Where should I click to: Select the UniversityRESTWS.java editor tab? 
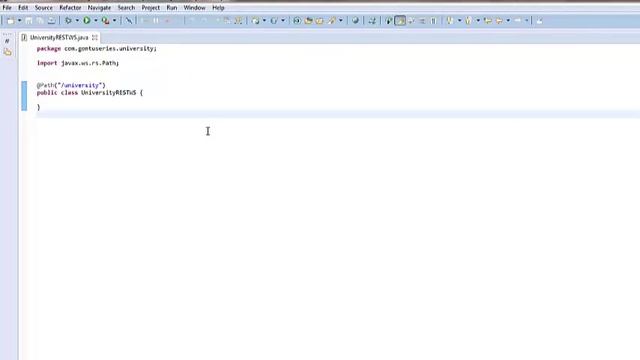[x=59, y=38]
